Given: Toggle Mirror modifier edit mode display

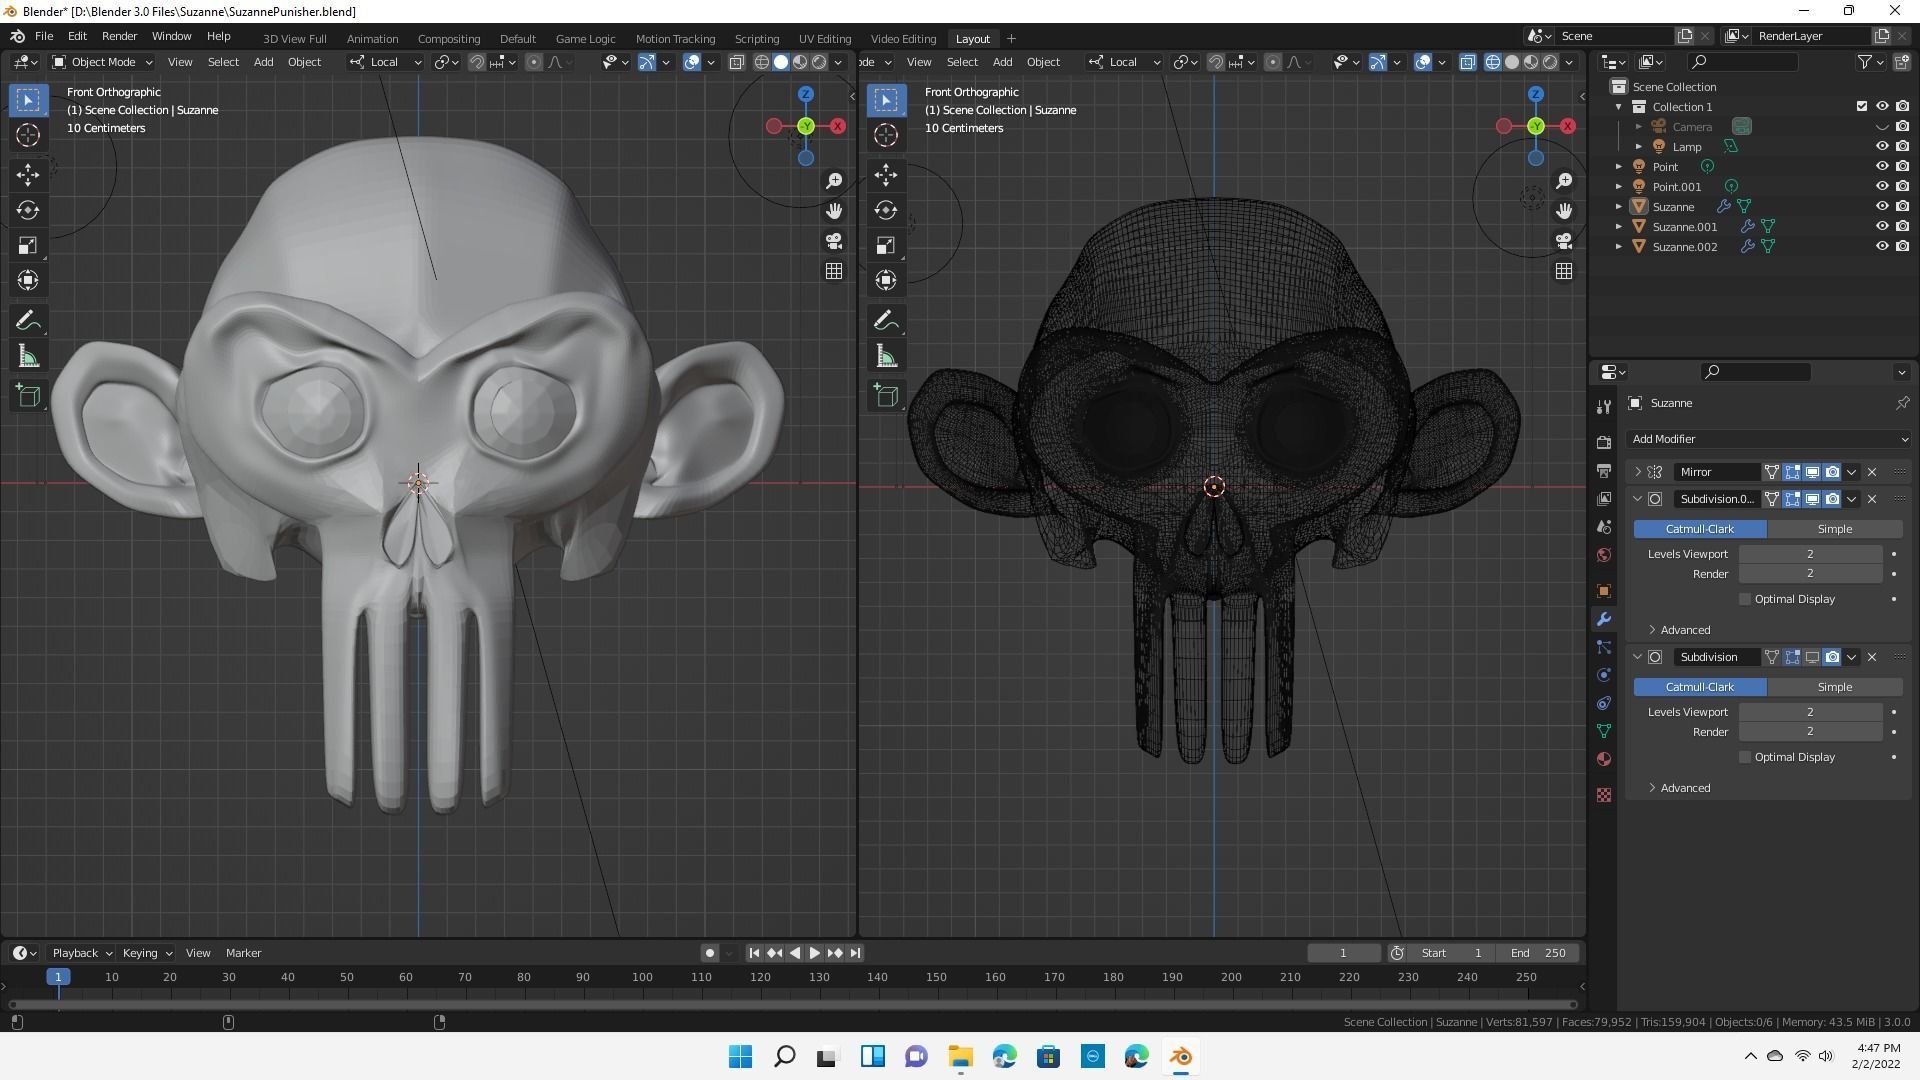Looking at the screenshot, I should click(1792, 472).
